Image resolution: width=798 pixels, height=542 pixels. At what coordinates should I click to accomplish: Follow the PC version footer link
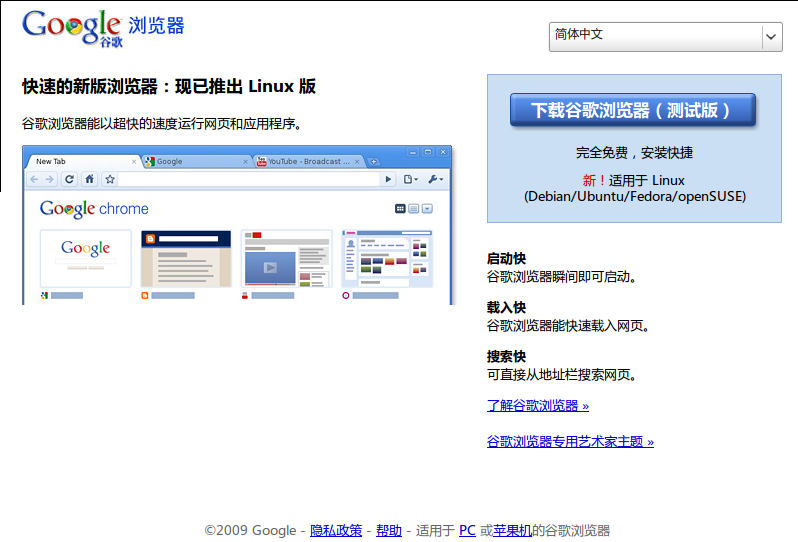point(467,530)
